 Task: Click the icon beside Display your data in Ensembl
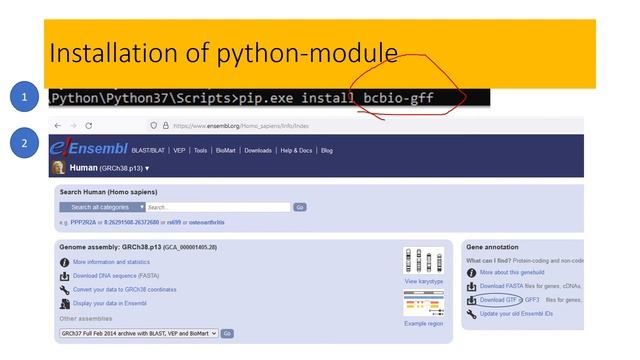click(x=64, y=304)
